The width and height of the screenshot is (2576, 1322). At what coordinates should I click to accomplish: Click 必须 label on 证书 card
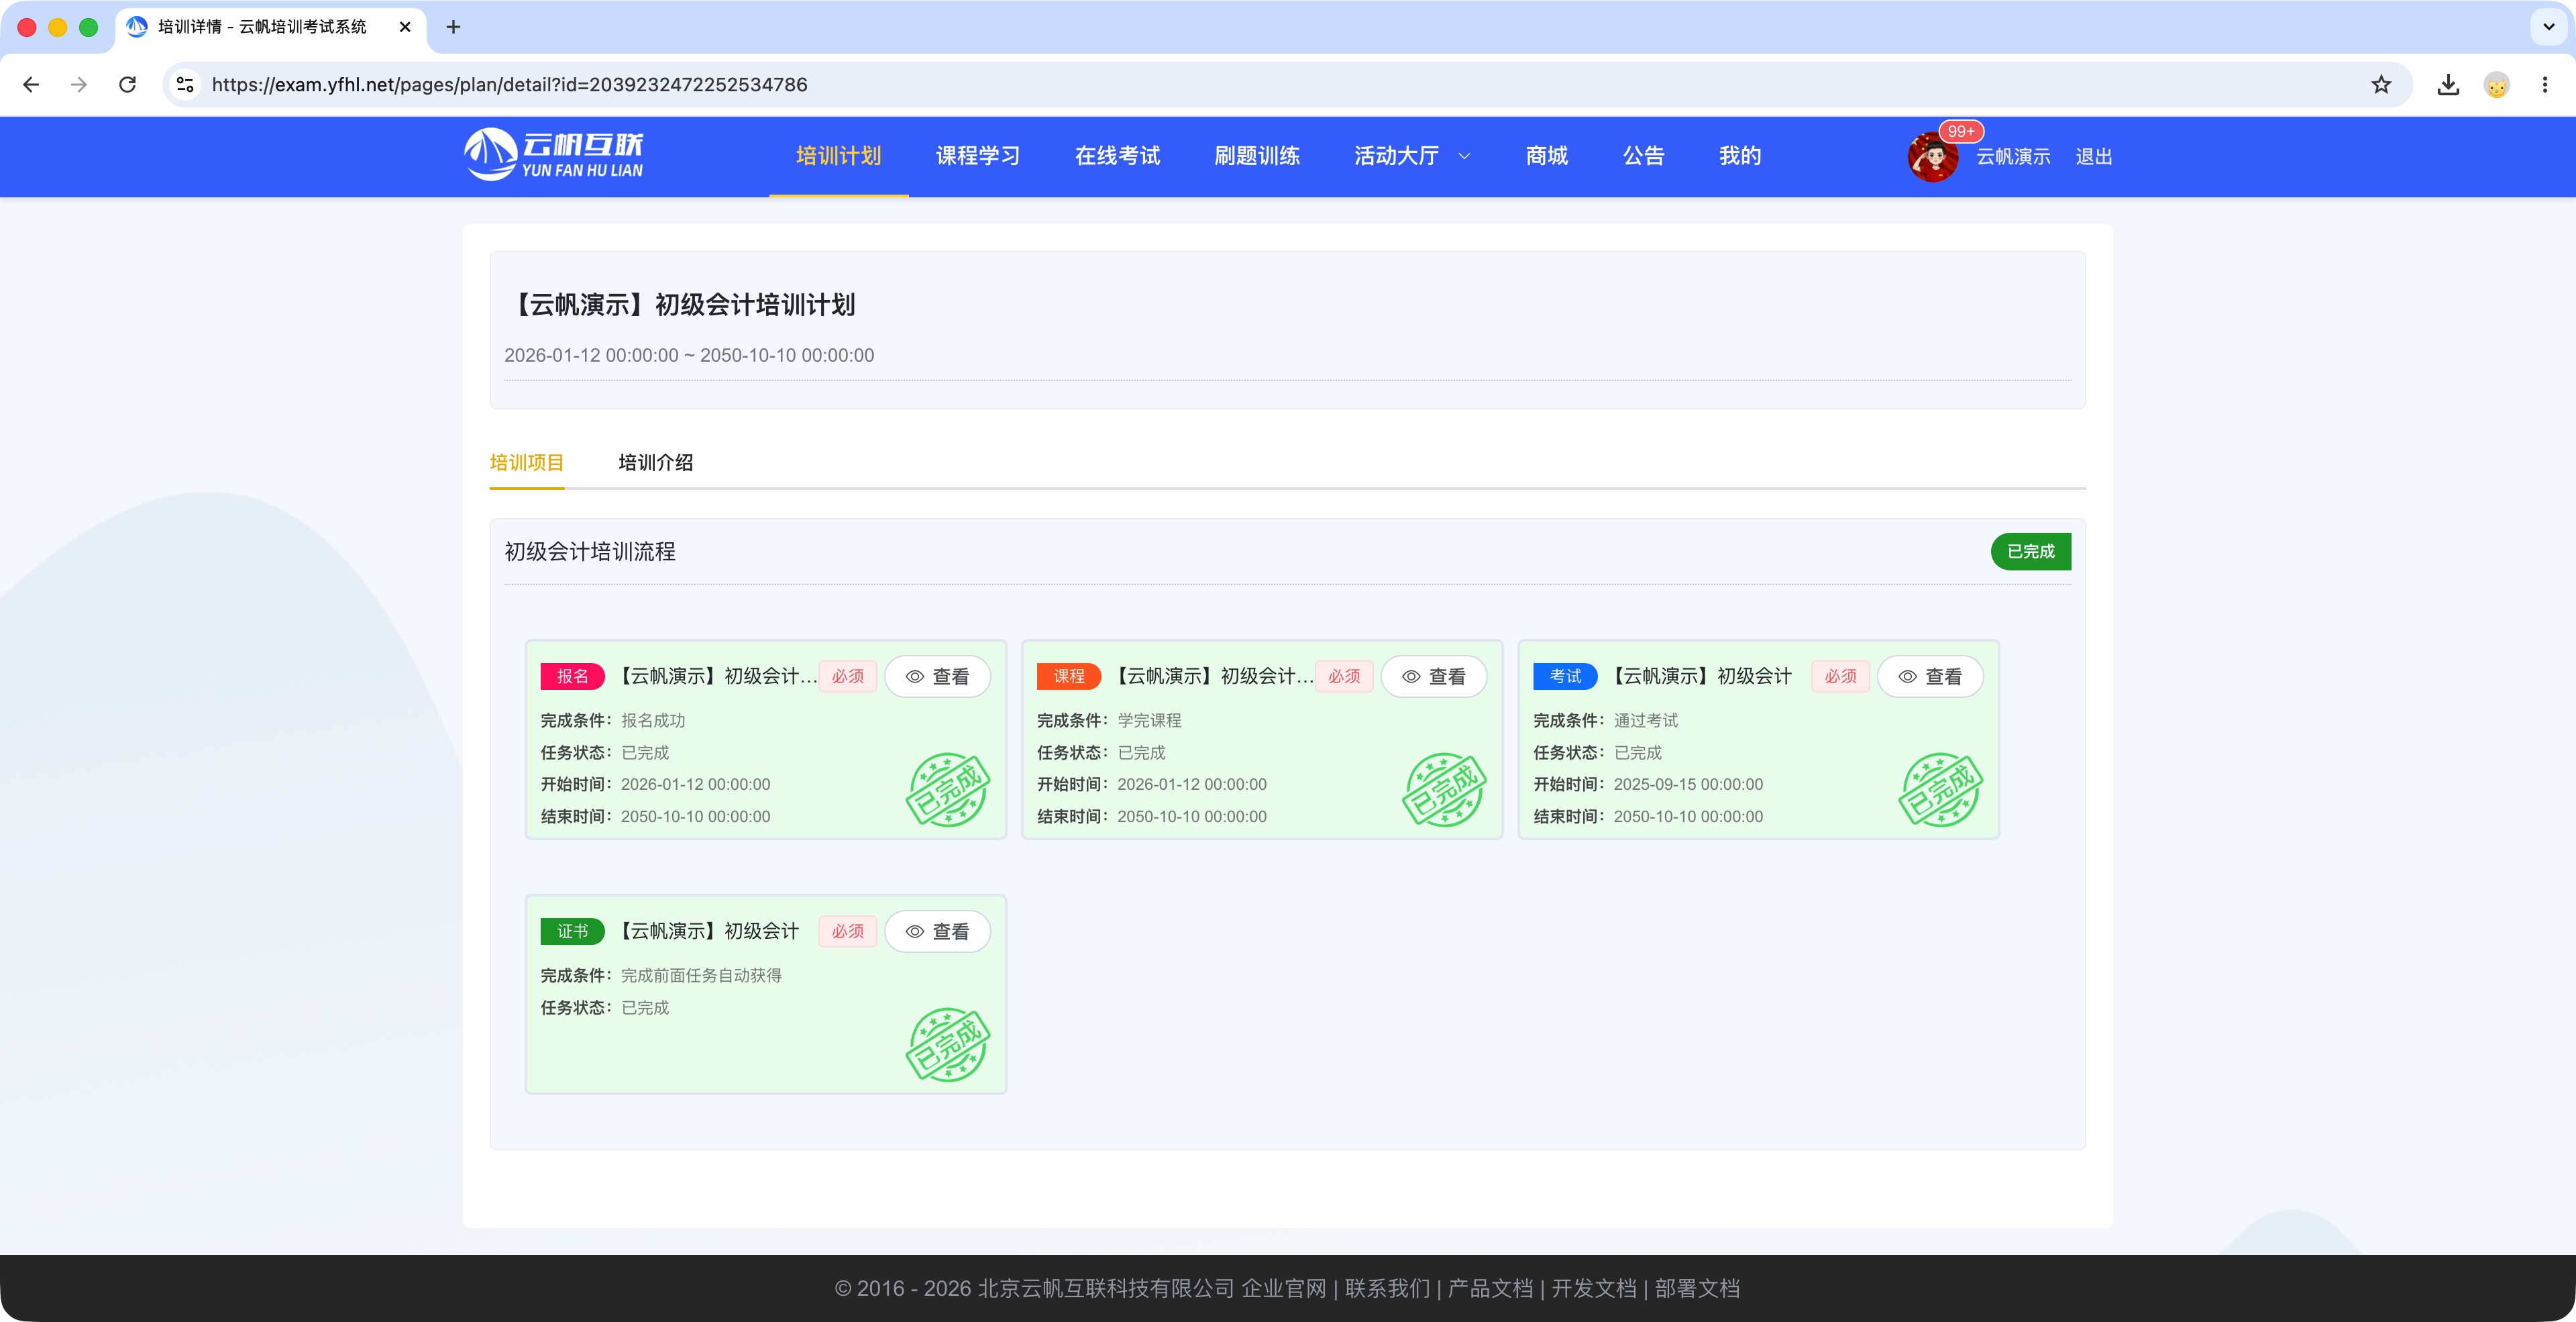click(847, 931)
